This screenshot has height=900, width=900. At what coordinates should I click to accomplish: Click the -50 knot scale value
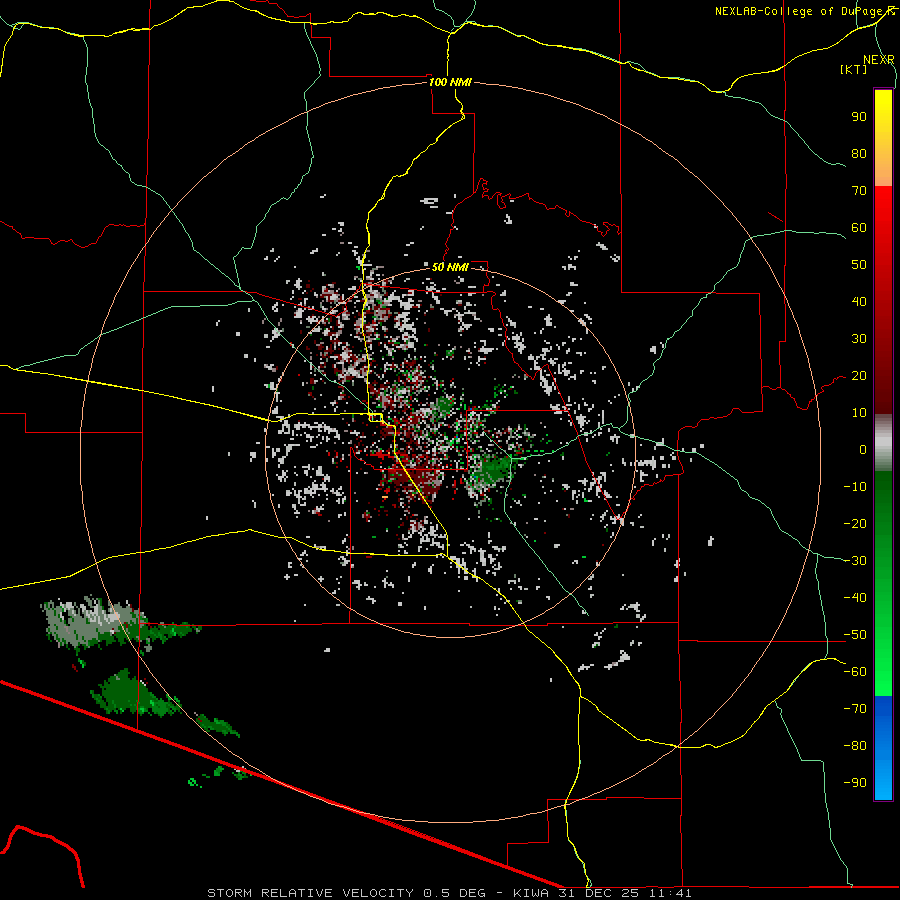855,635
